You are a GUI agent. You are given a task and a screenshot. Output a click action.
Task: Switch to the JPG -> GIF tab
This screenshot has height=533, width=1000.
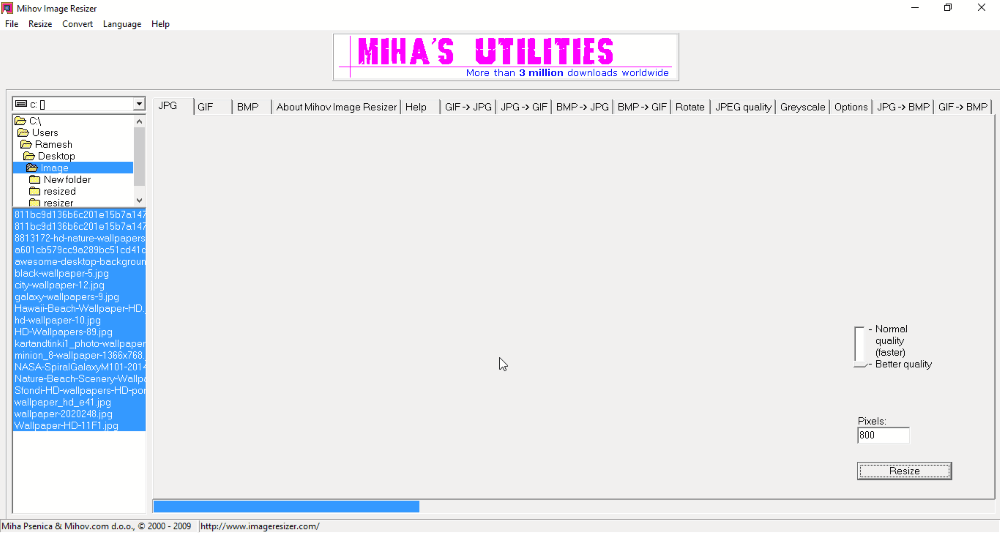pyautogui.click(x=524, y=107)
